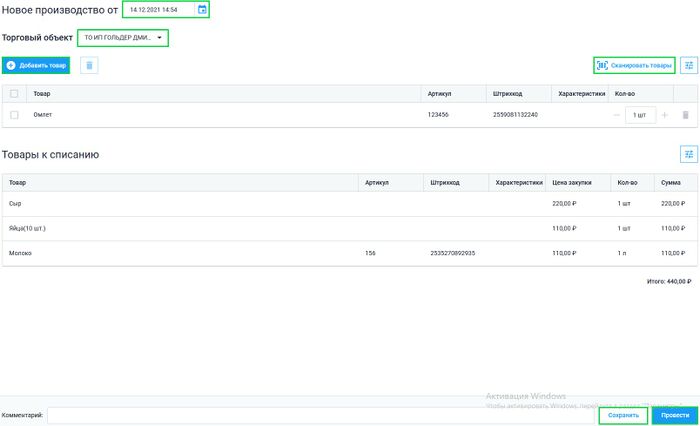Click the trash icon beside Добавить товар
This screenshot has width=700, height=426.
[x=89, y=65]
